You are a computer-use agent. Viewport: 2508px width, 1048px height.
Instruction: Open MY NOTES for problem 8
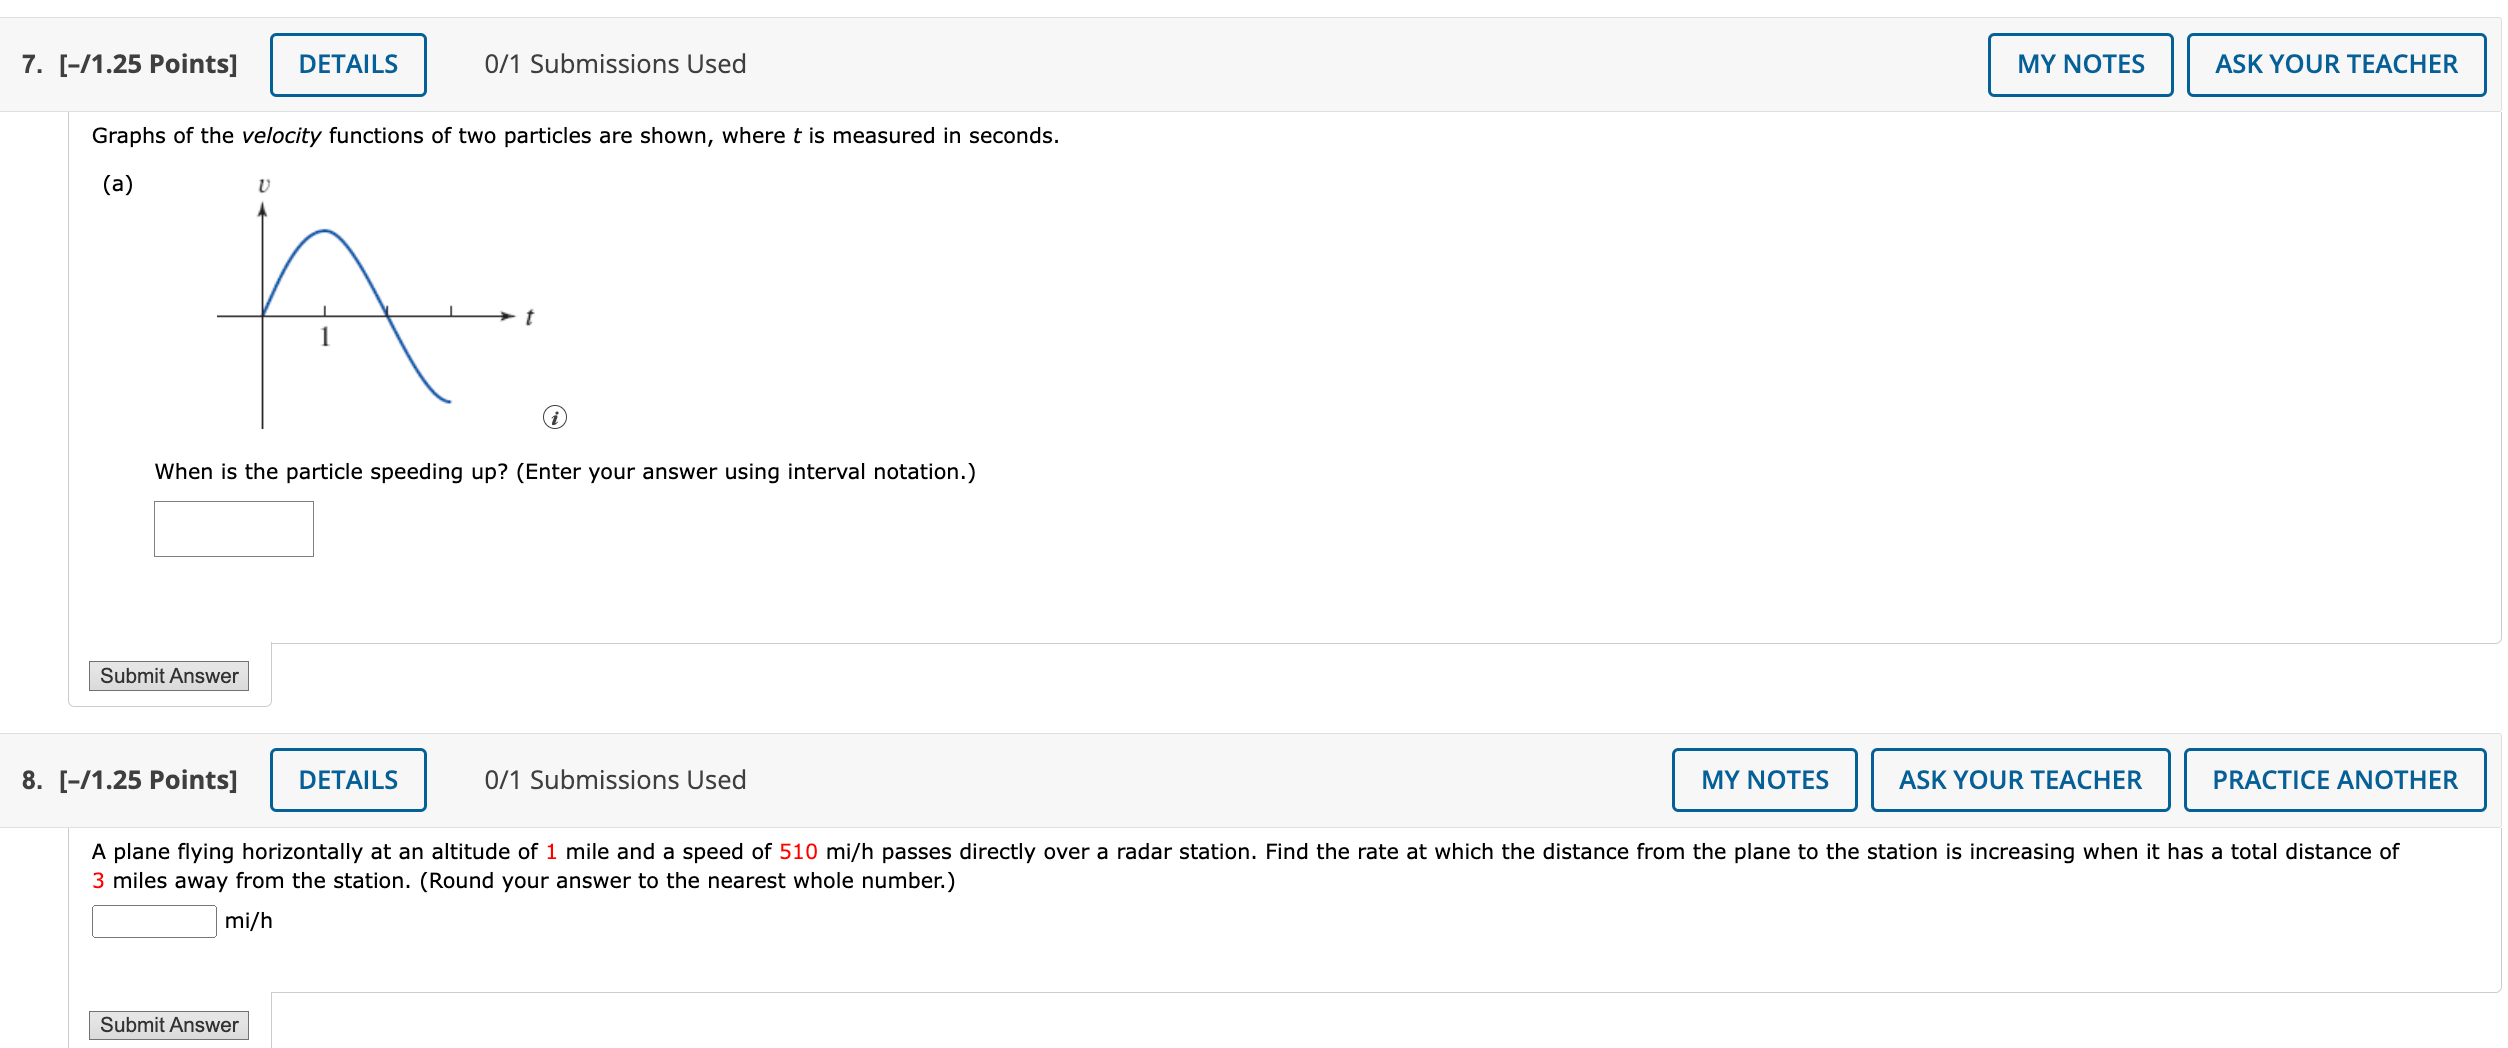[1764, 779]
